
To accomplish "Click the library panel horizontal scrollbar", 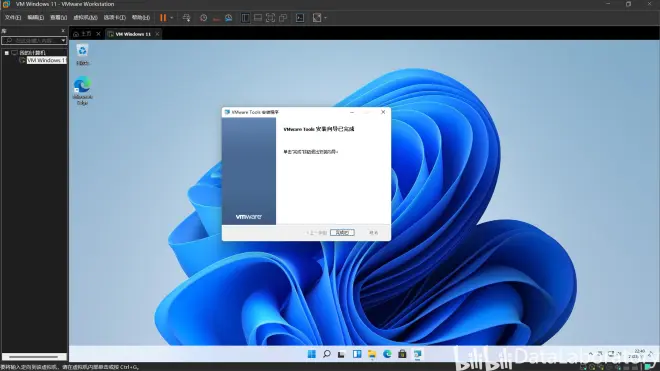I will click(34, 357).
